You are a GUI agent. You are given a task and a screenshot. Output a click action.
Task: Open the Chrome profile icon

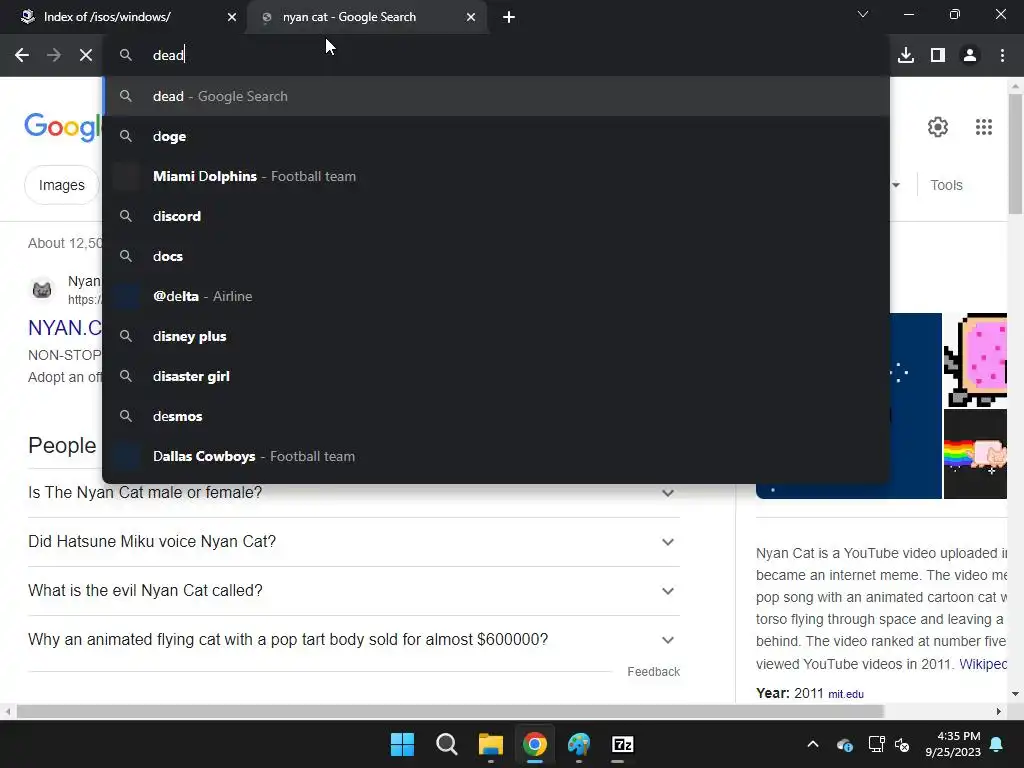click(x=970, y=56)
